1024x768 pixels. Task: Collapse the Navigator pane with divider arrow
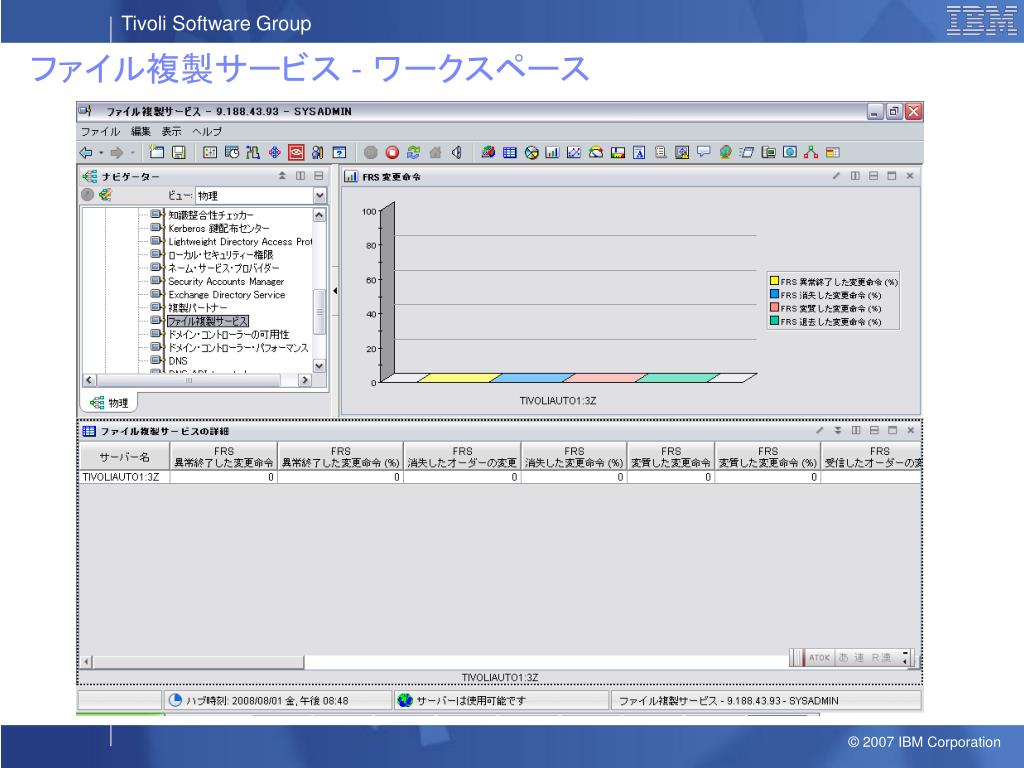click(335, 291)
